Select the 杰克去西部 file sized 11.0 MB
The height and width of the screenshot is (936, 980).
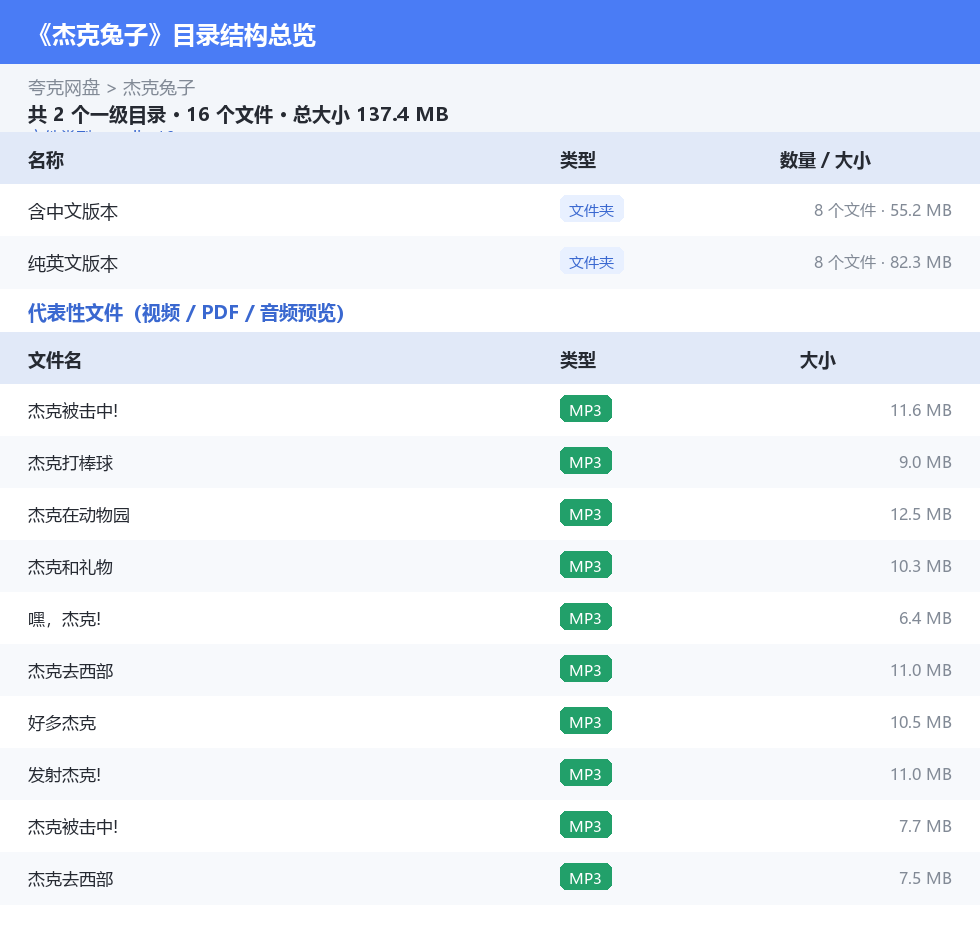tap(71, 670)
